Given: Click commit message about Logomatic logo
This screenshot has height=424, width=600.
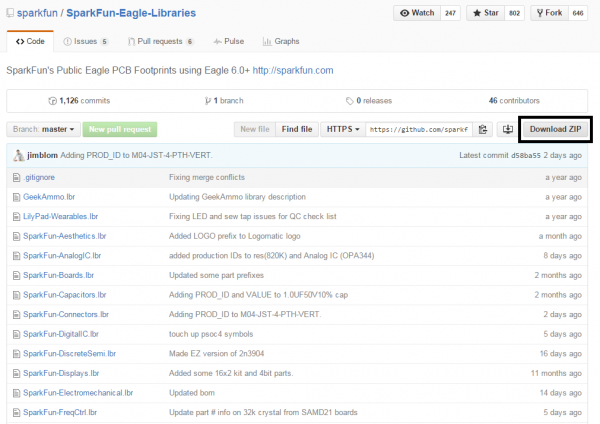Looking at the screenshot, I should [x=235, y=236].
